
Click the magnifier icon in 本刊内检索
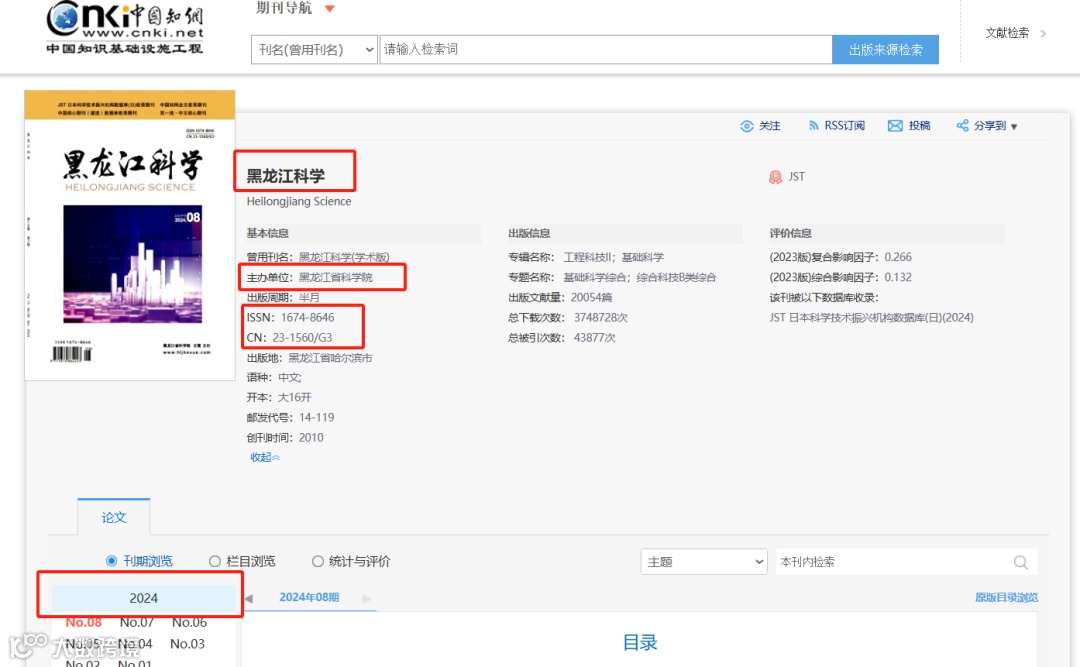(1021, 562)
